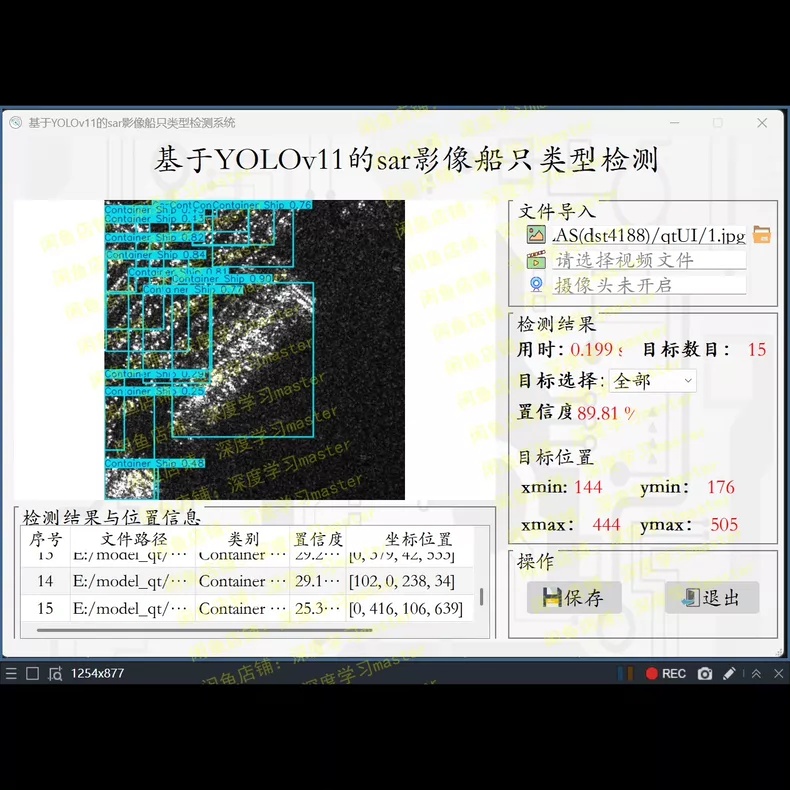Click the confidence value 89.81 %
The width and height of the screenshot is (790, 790).
606,413
